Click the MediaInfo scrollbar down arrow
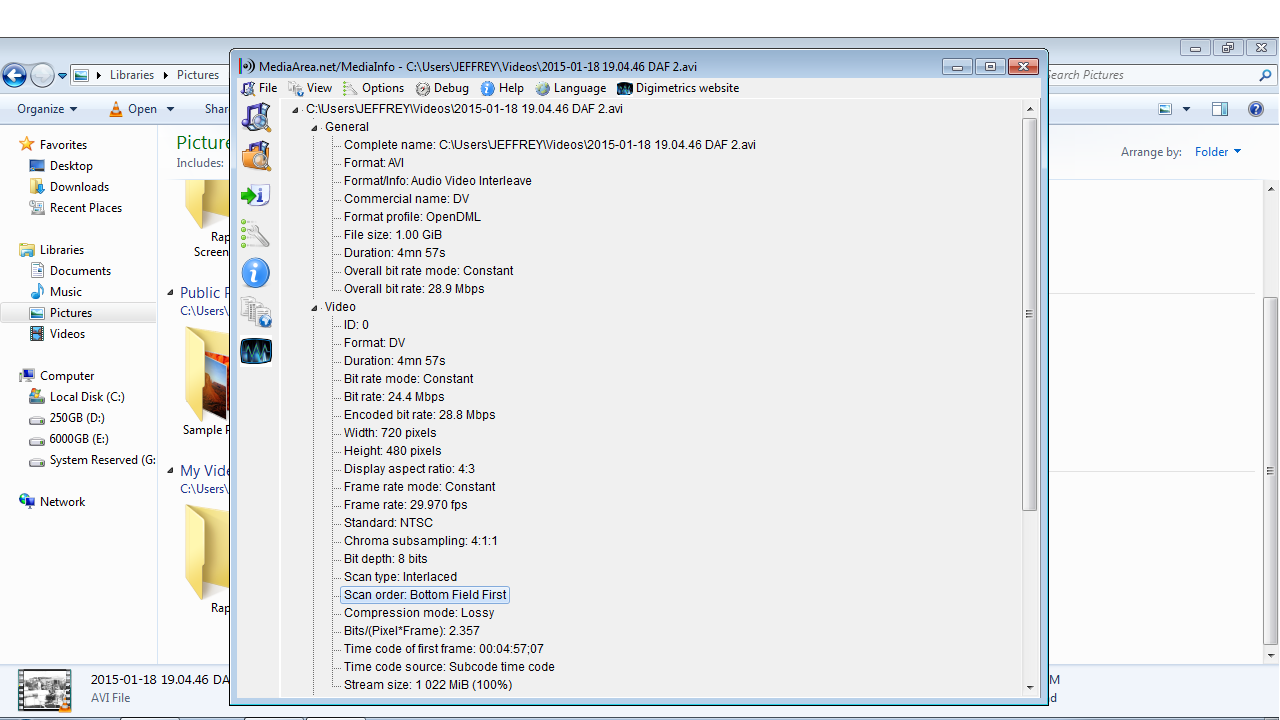Image resolution: width=1280 pixels, height=720 pixels. pyautogui.click(x=1029, y=687)
